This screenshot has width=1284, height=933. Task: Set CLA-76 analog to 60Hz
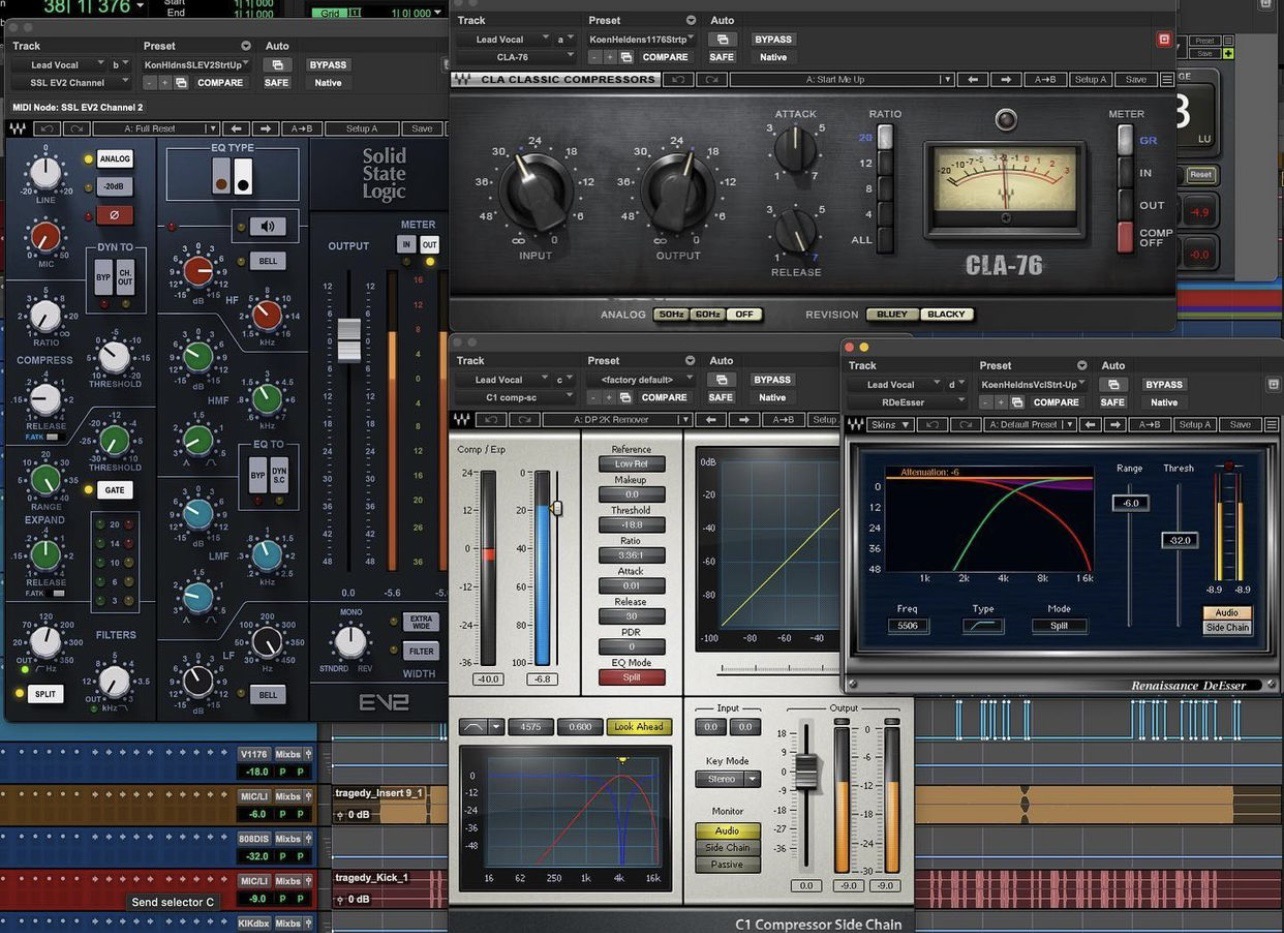pyautogui.click(x=707, y=314)
